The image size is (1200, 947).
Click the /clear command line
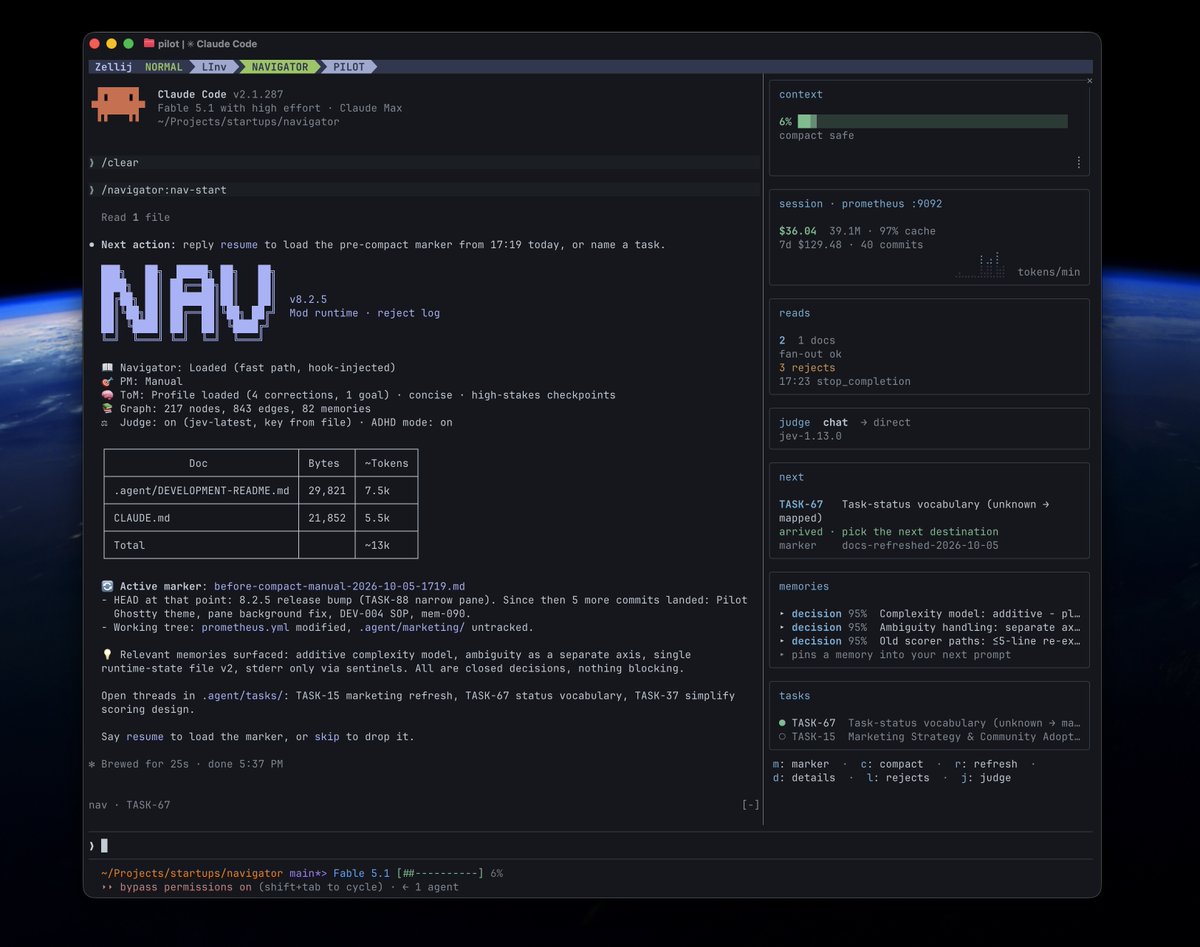(x=423, y=162)
